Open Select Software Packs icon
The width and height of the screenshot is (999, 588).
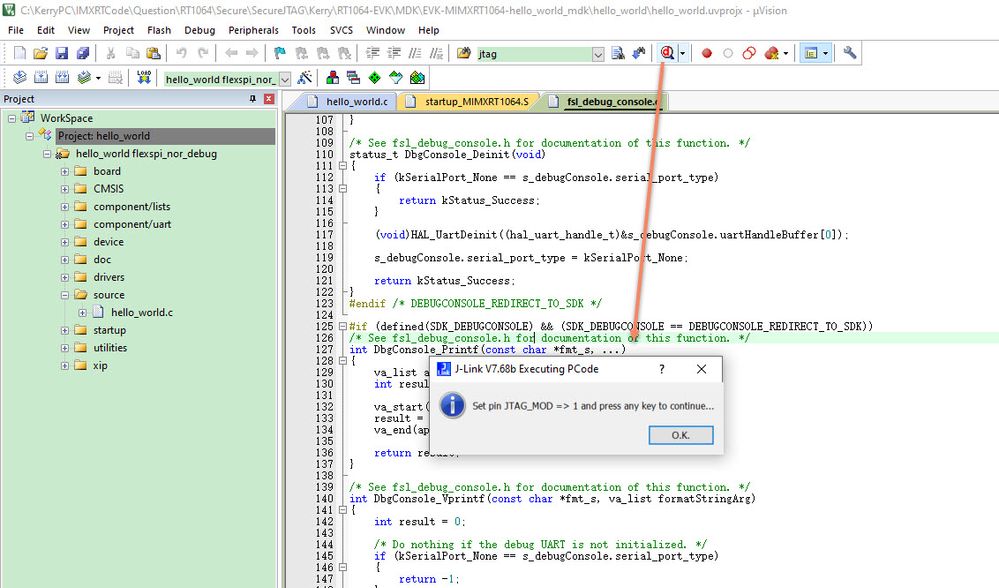point(396,78)
